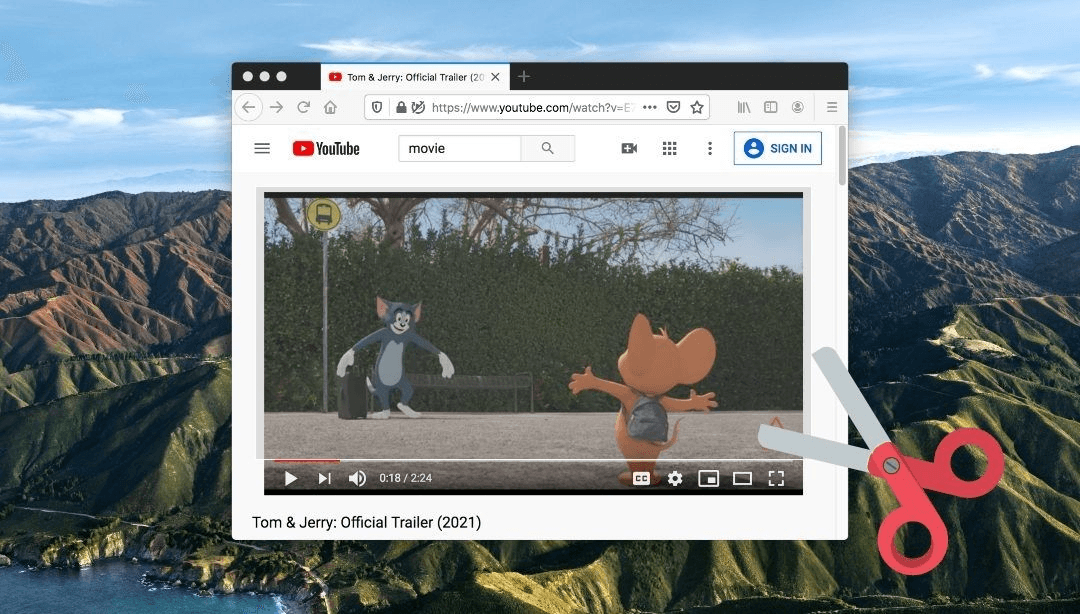Screen dimensions: 1080x614
Task: Play the video with the play button
Action: (x=291, y=478)
